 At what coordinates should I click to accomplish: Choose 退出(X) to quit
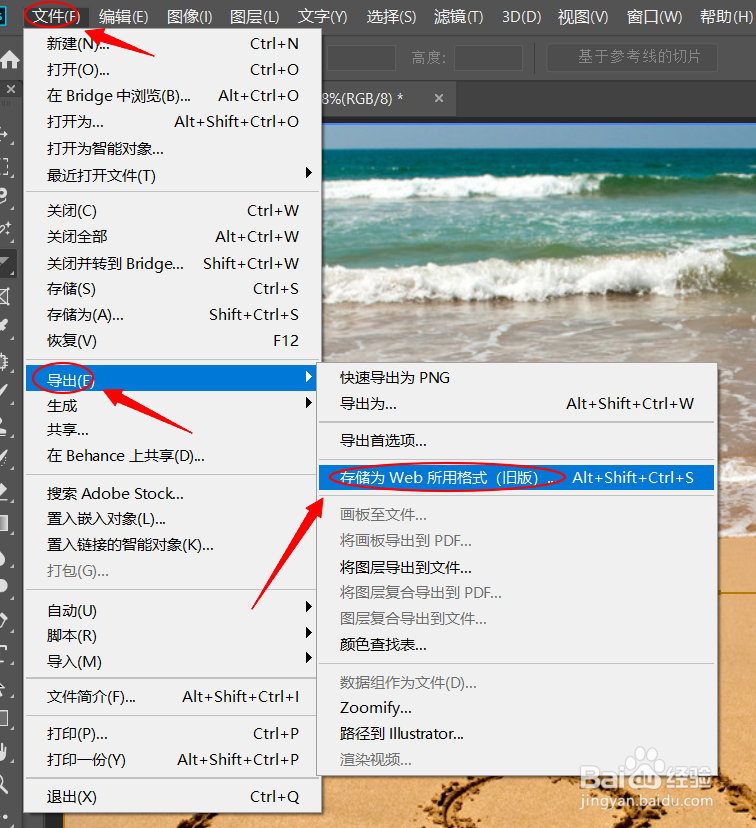coord(173,796)
